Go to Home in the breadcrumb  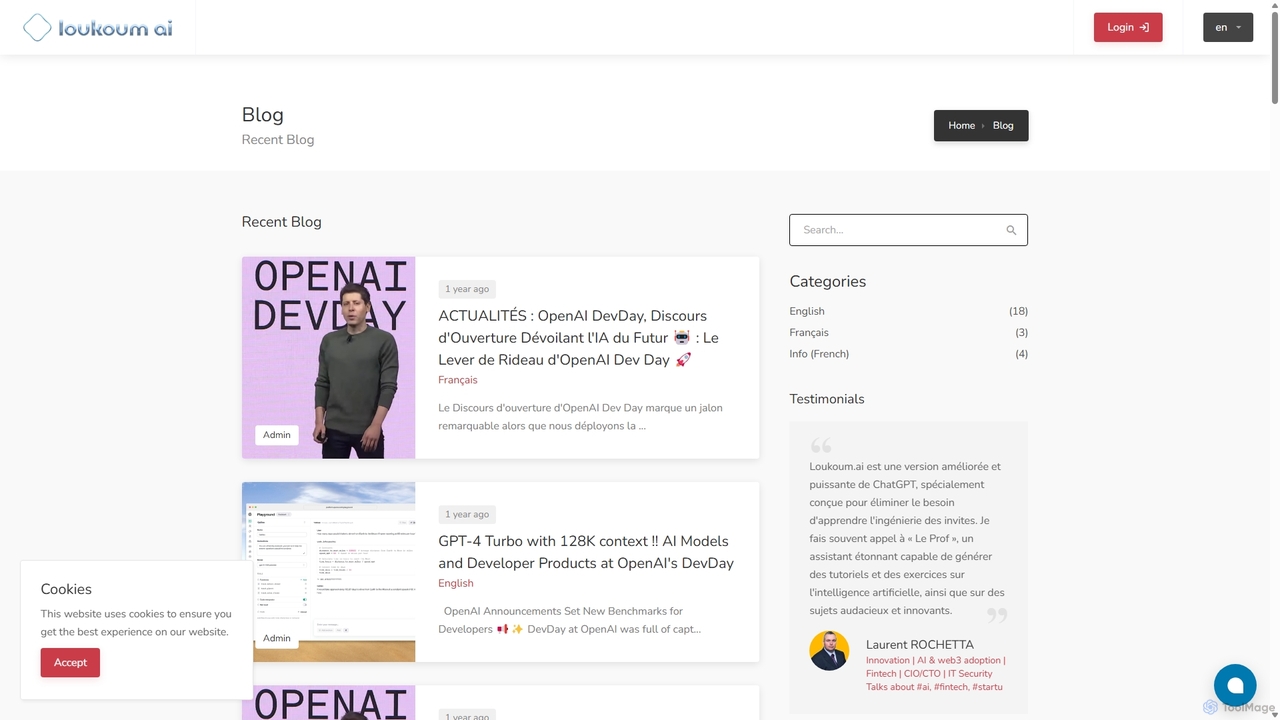(x=961, y=125)
